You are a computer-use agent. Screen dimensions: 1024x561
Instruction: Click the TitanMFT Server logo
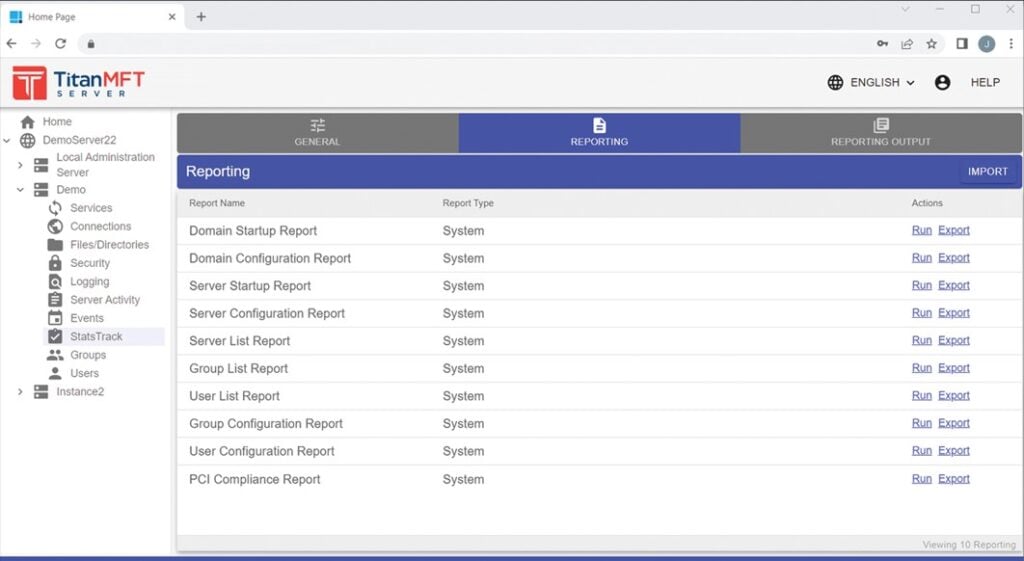coord(78,83)
